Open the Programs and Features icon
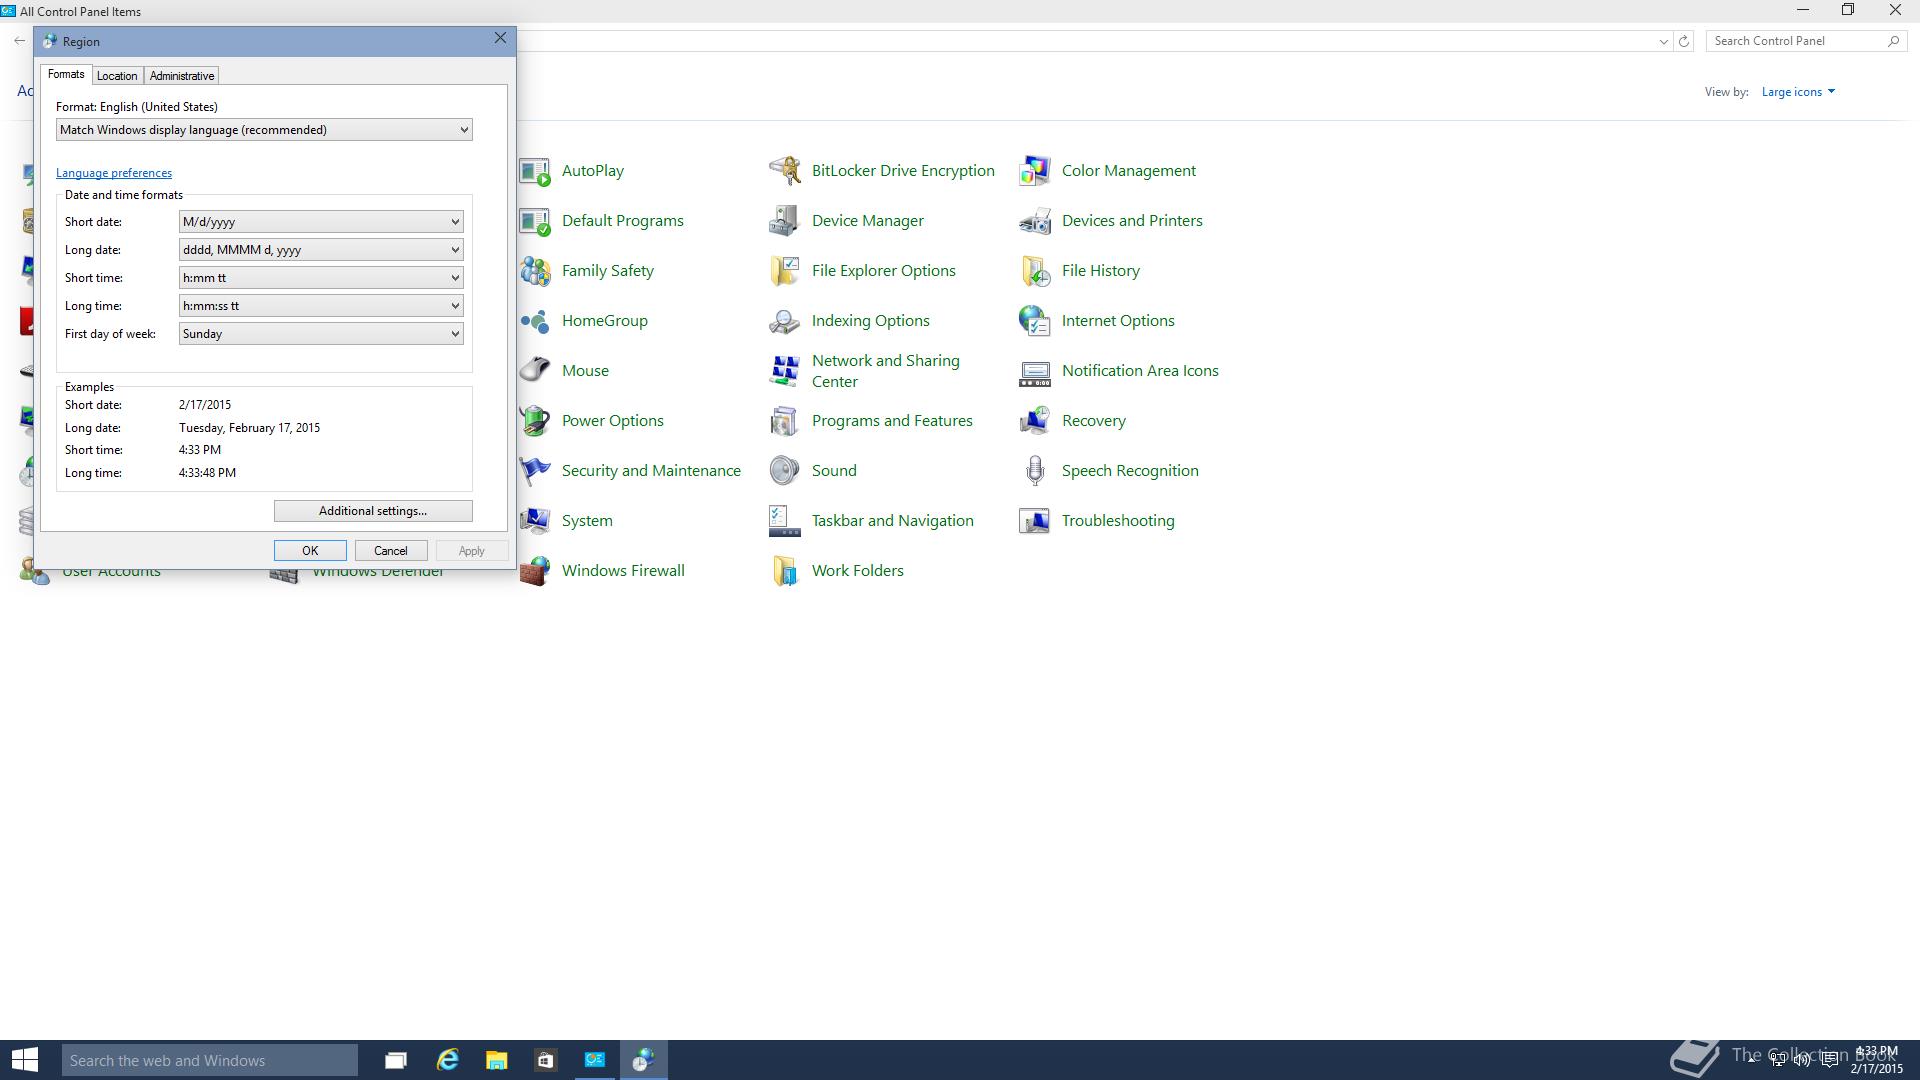This screenshot has height=1080, width=1920. 785,421
